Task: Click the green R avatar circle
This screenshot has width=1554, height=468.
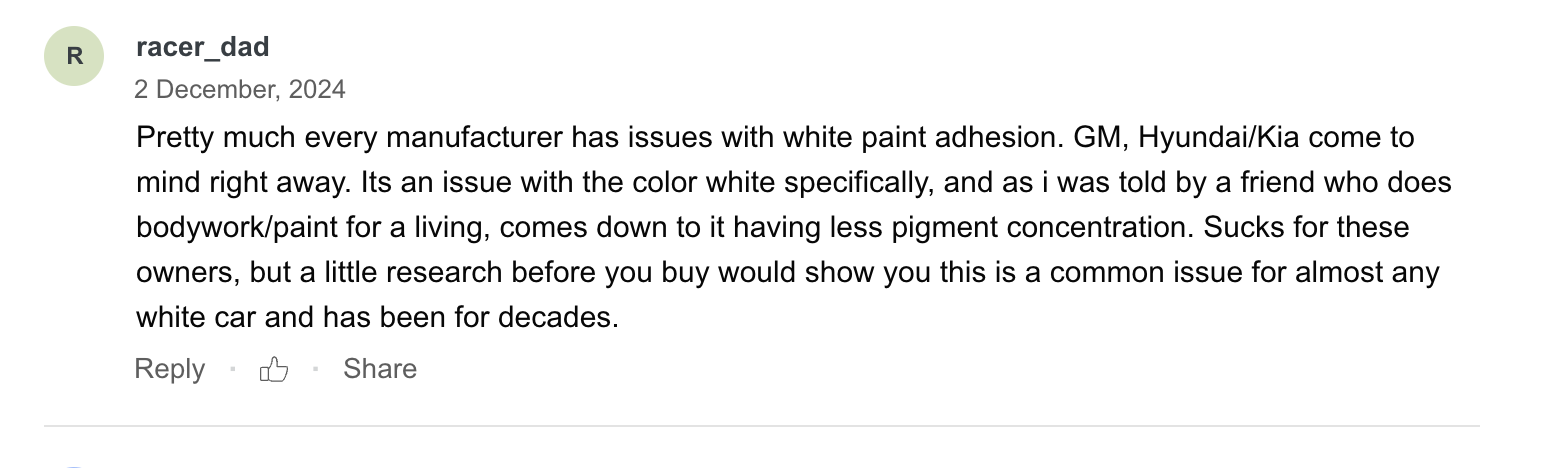Action: point(75,55)
